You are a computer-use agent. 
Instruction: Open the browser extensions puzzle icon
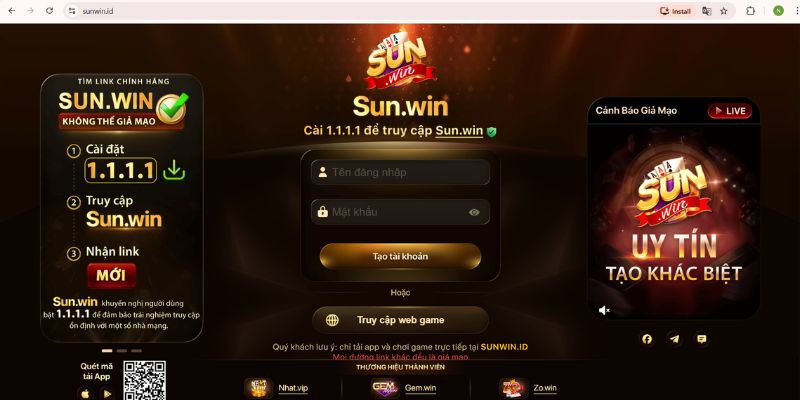(751, 11)
